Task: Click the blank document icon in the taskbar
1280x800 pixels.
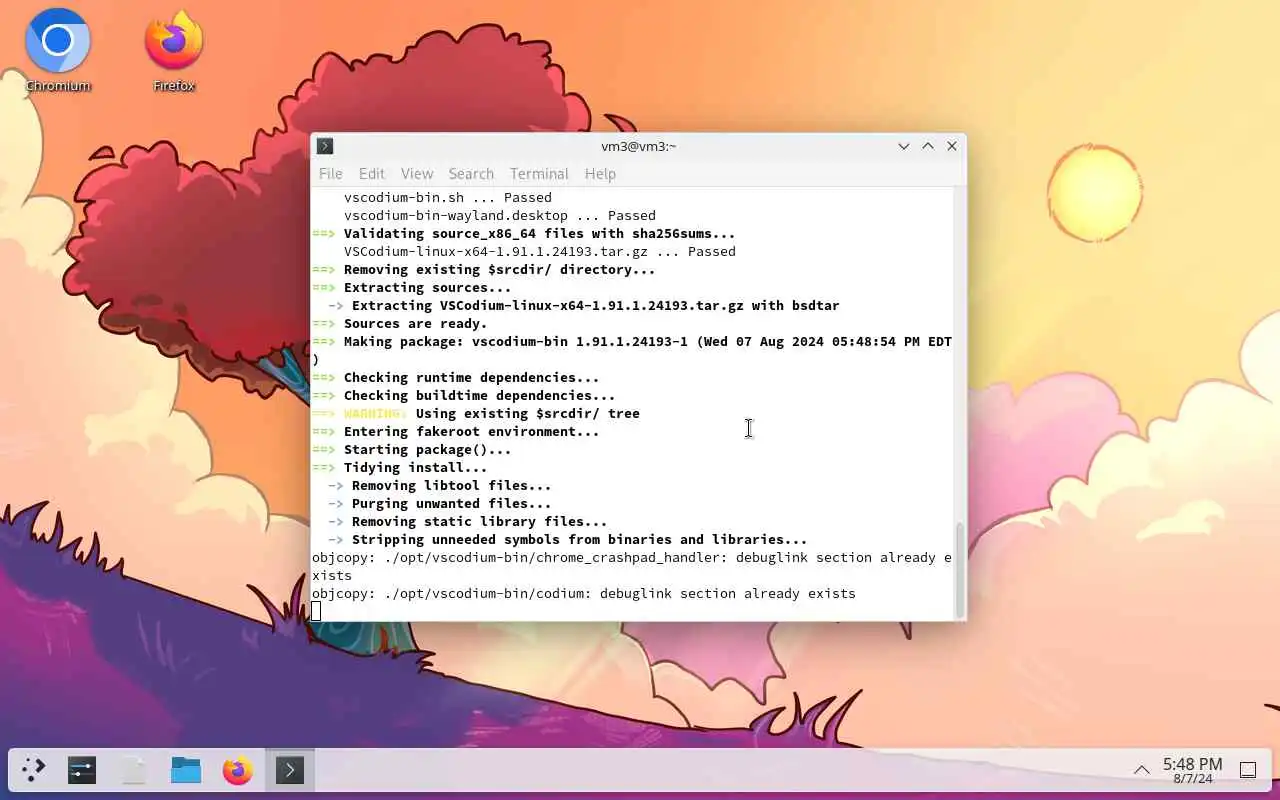Action: click(x=134, y=770)
